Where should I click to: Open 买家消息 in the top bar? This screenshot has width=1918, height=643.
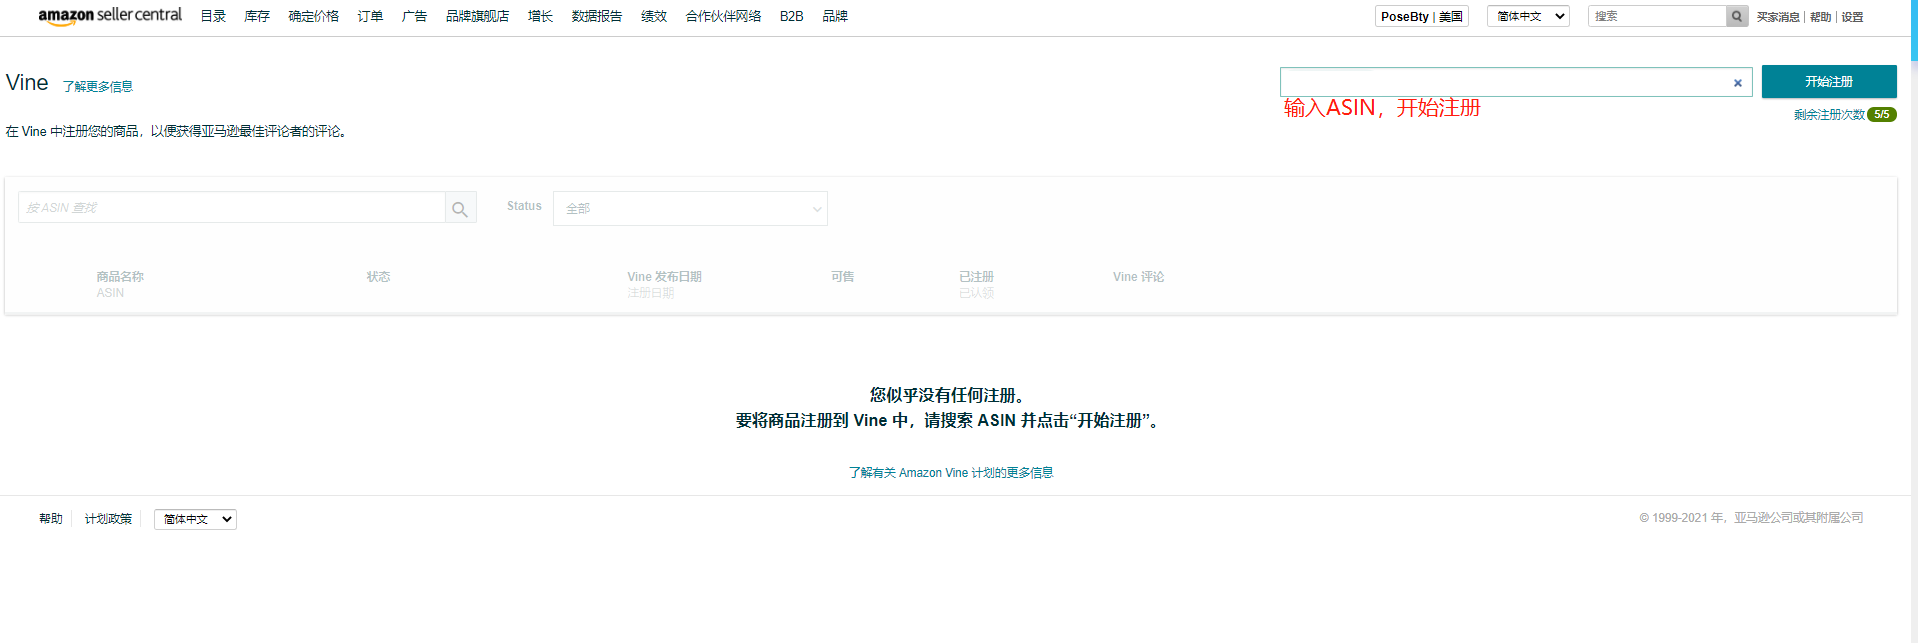tap(1778, 17)
